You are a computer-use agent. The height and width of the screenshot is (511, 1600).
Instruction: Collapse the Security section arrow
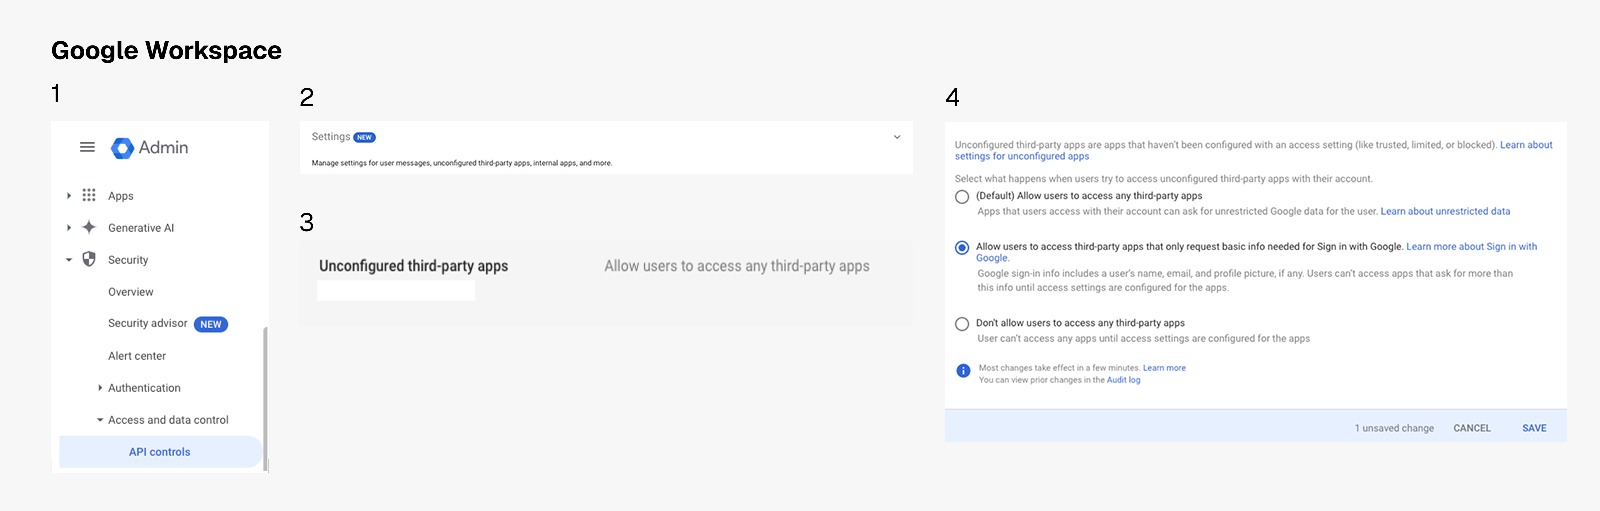point(68,260)
